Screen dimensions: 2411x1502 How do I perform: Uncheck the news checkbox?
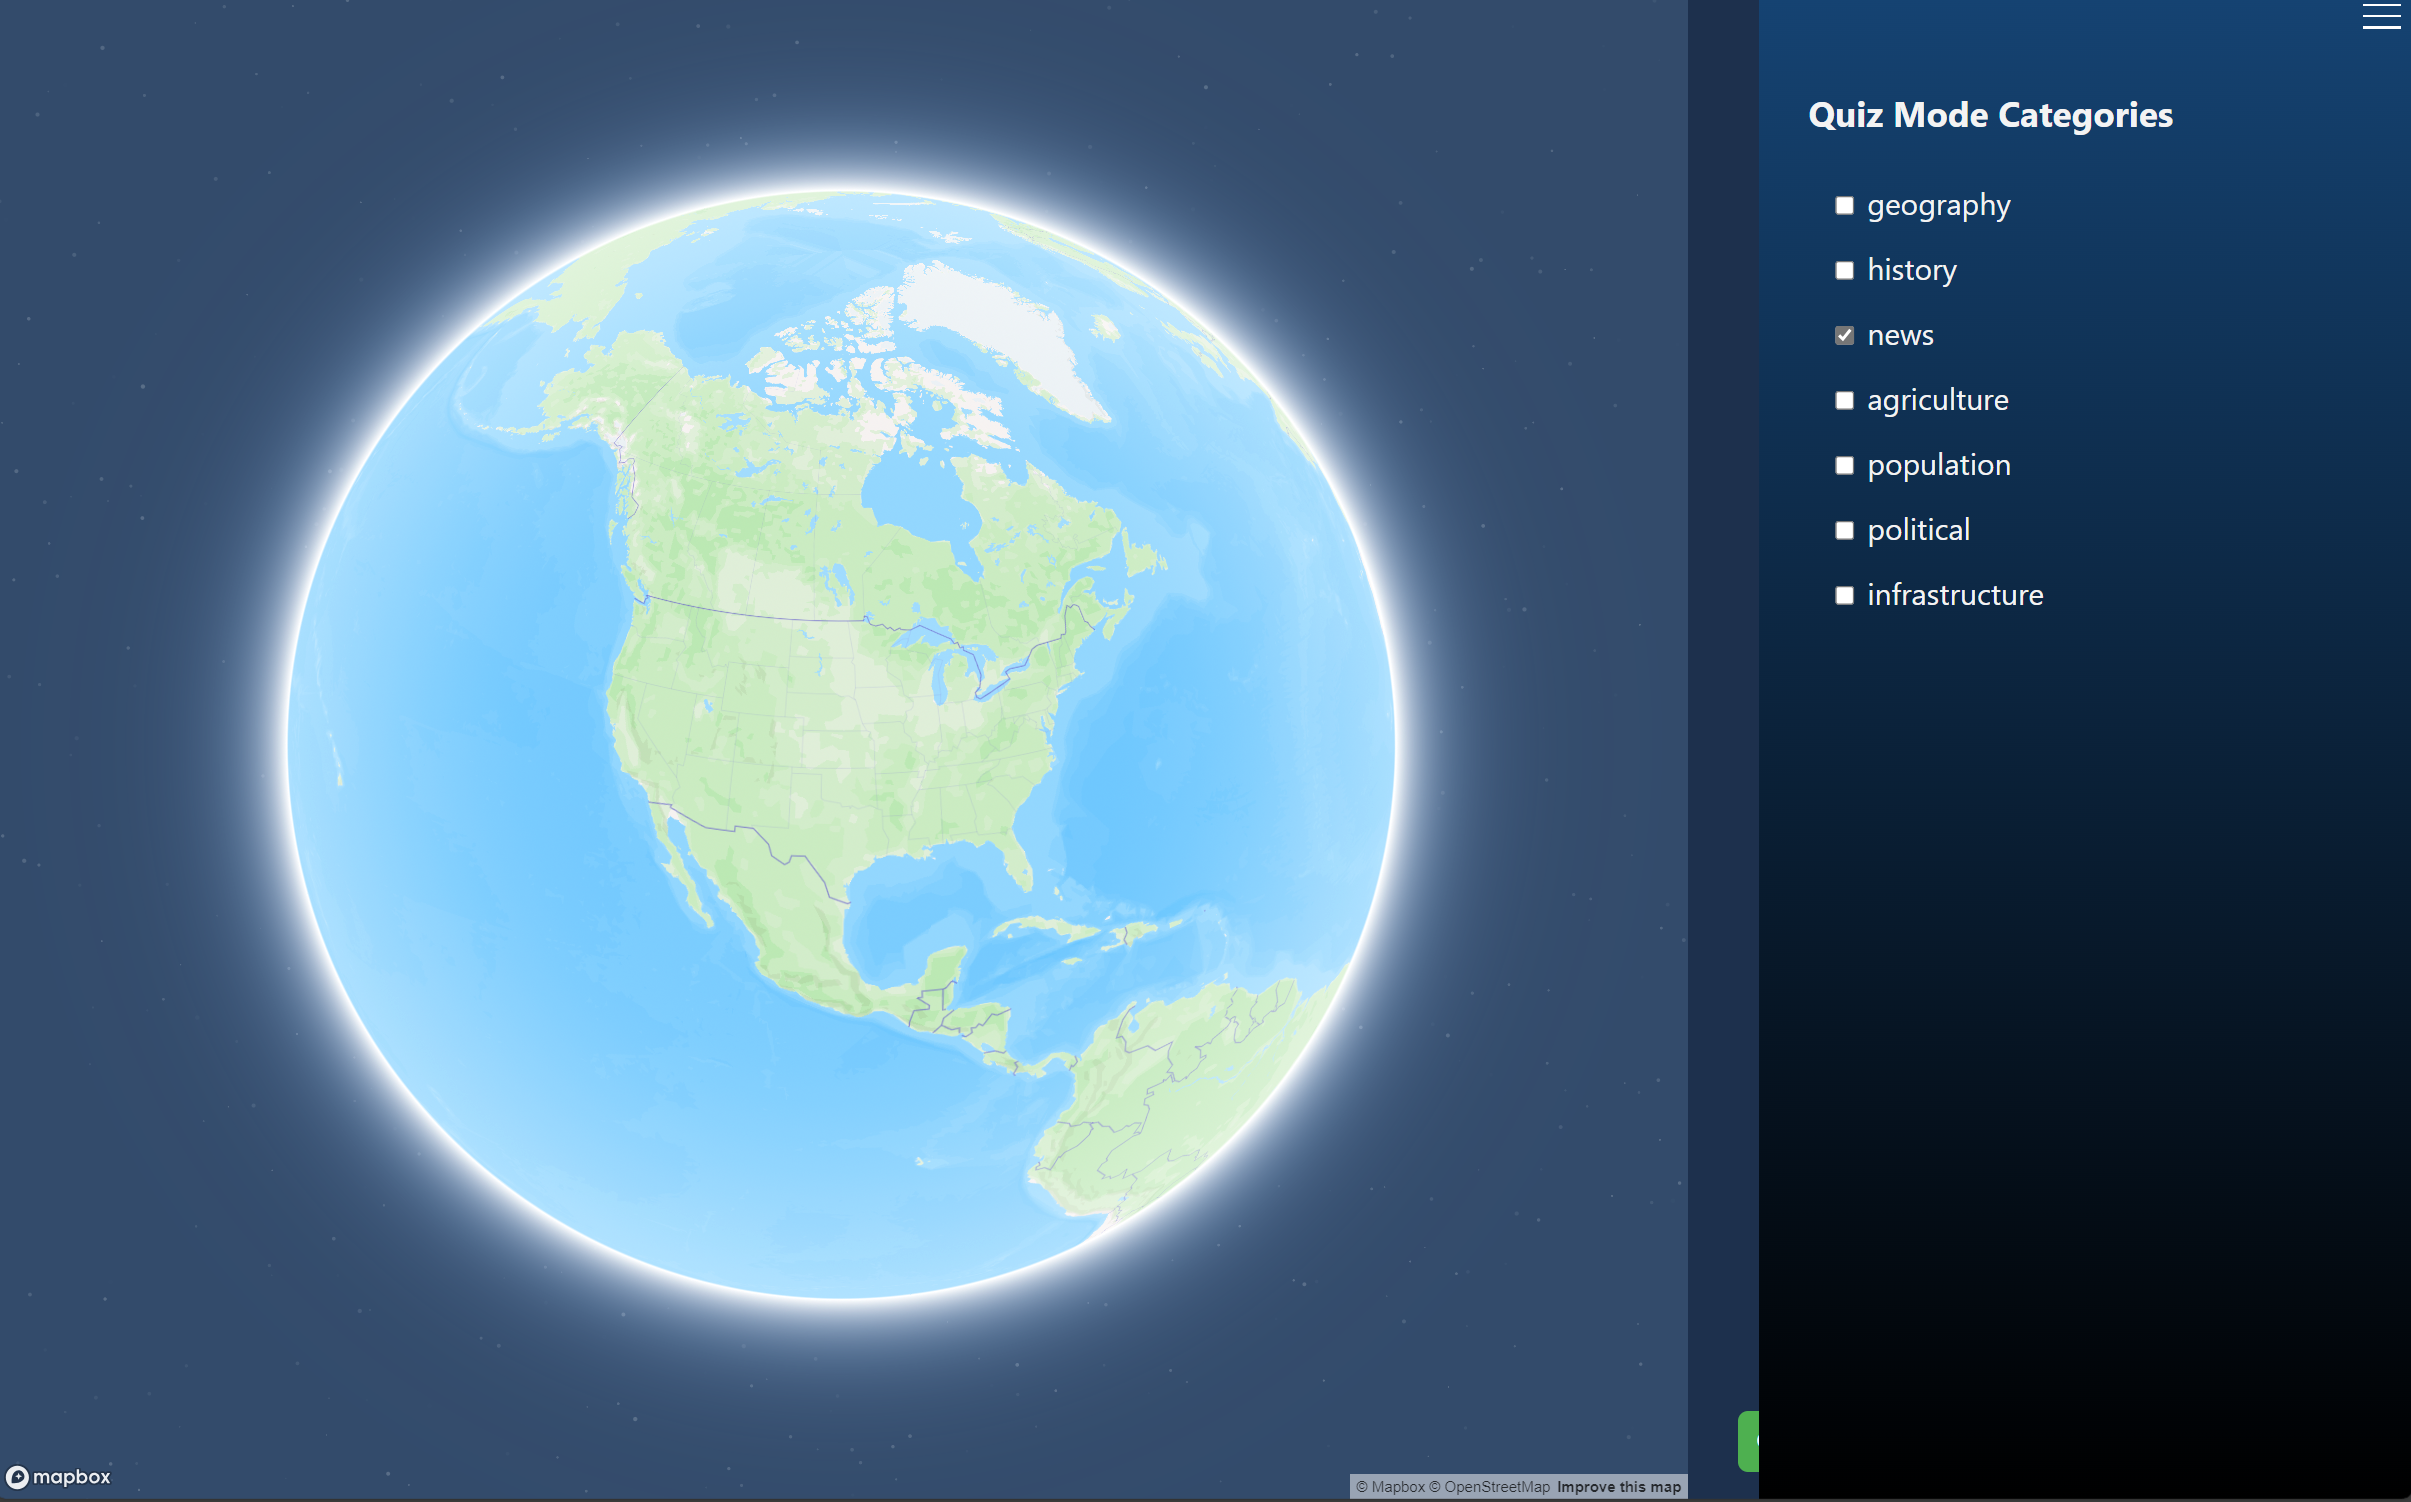point(1844,336)
